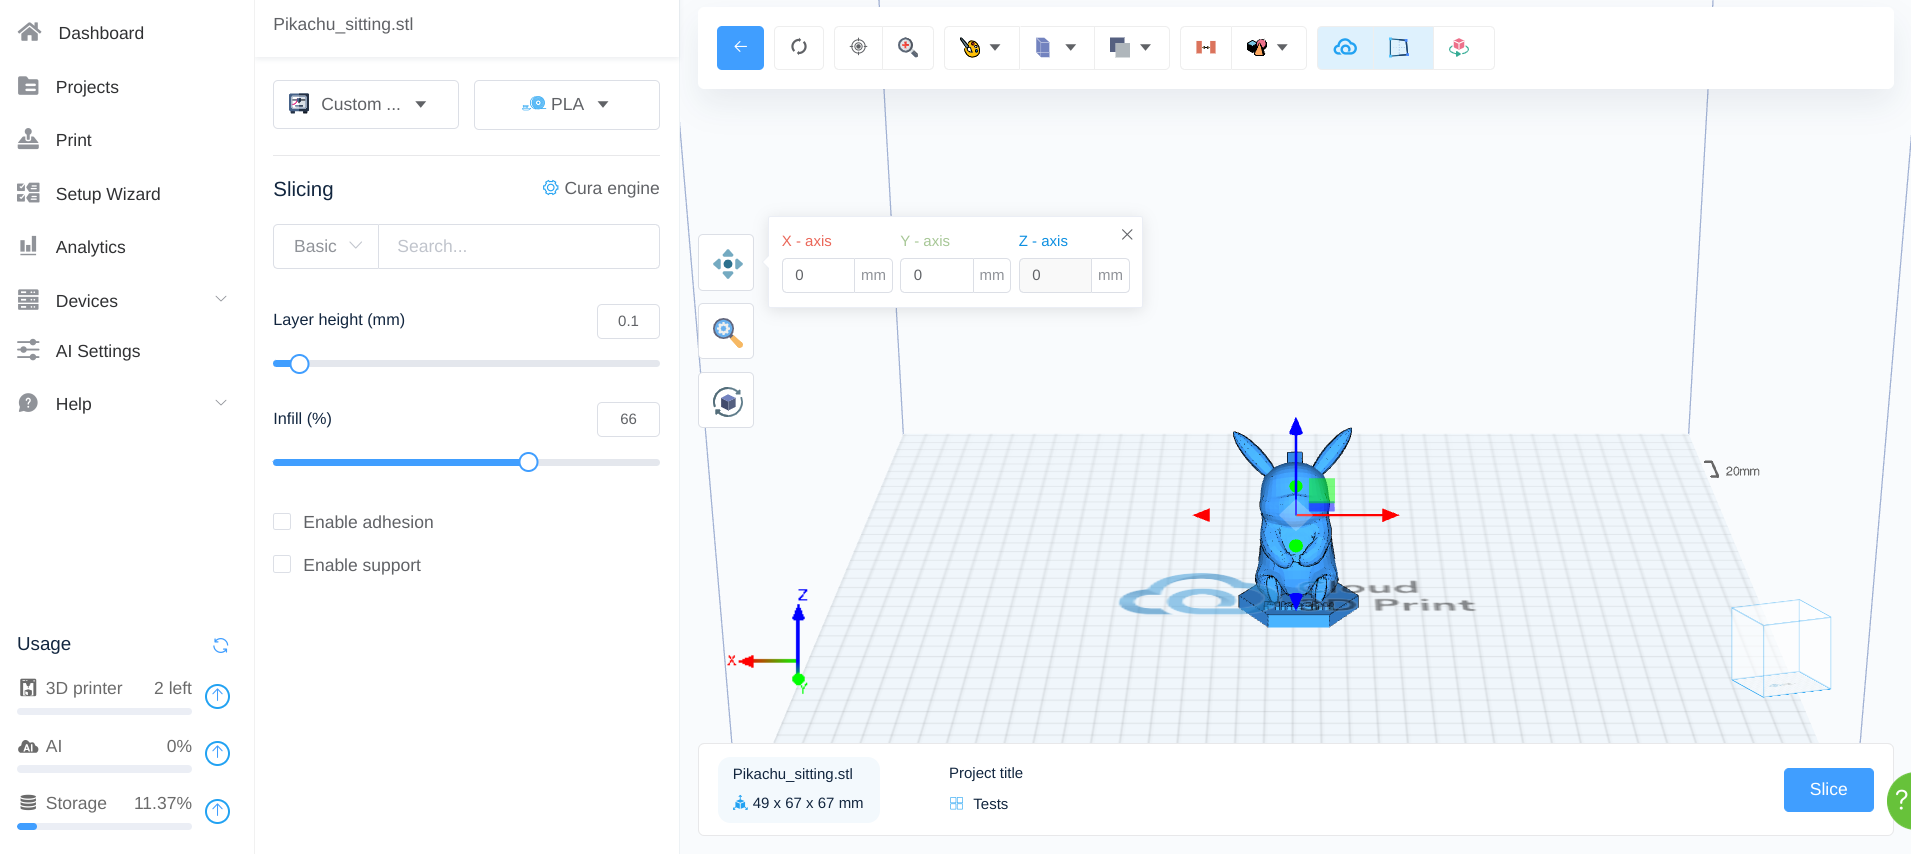Viewport: 1911px width, 854px height.
Task: Upgrade AI usage arrow icon
Action: tap(217, 753)
